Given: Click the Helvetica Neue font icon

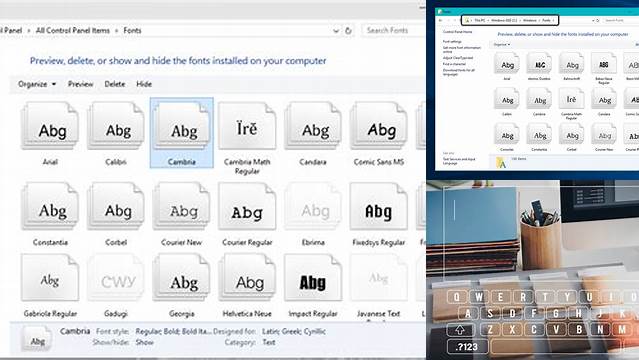Looking at the screenshot, I should (x=247, y=278).
